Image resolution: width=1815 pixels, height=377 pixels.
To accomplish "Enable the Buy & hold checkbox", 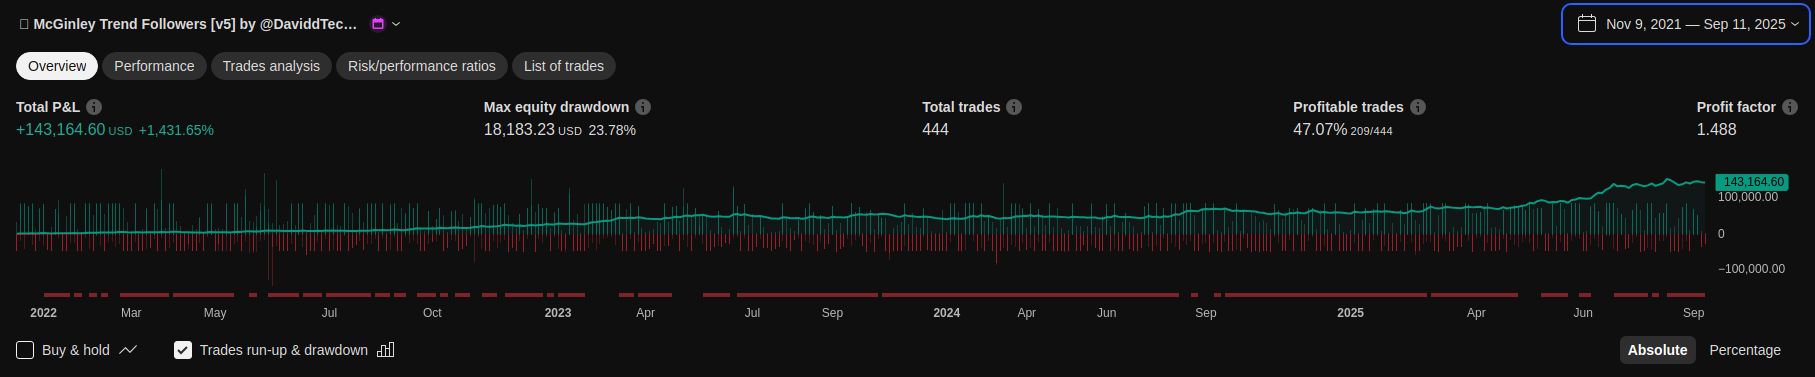I will (25, 350).
